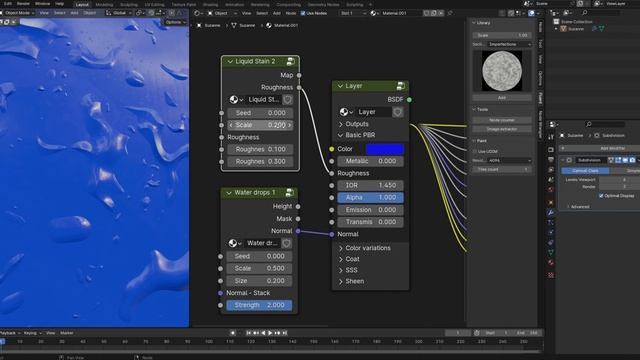The image size is (640, 360).
Task: Toggle the Use Nodes checkbox
Action: coord(303,13)
